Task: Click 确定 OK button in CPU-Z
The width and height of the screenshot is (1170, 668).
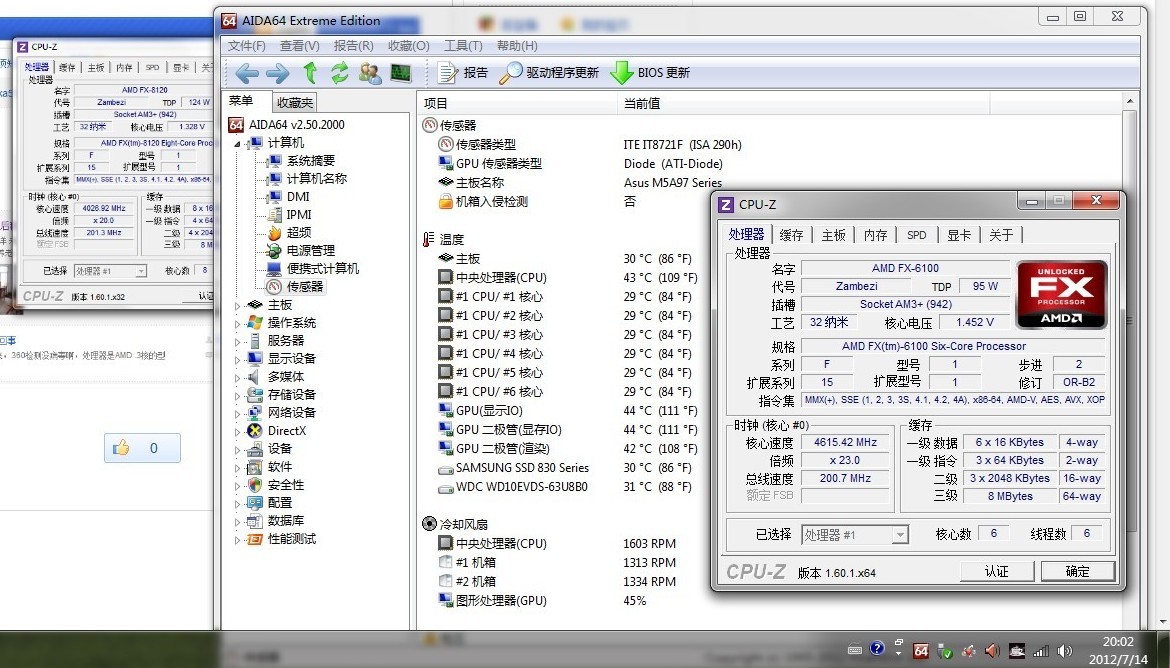Action: click(1077, 572)
